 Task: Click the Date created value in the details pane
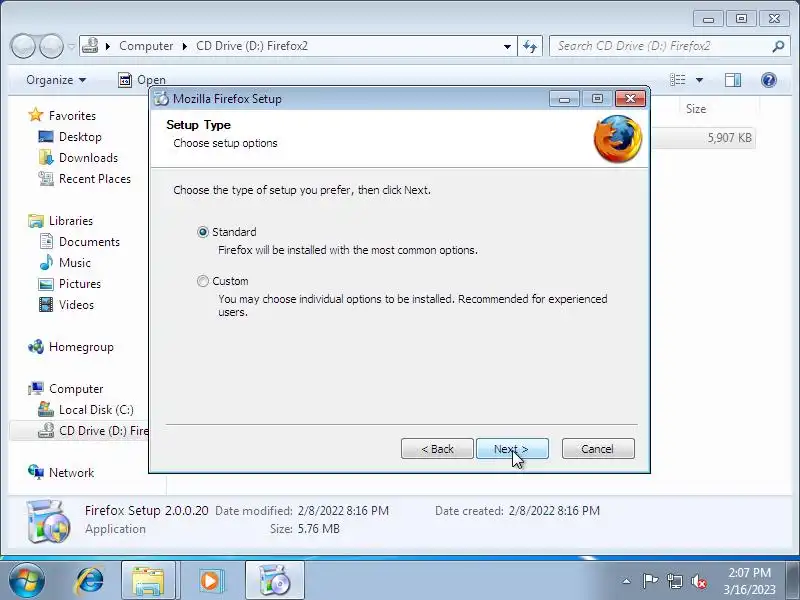pos(554,511)
